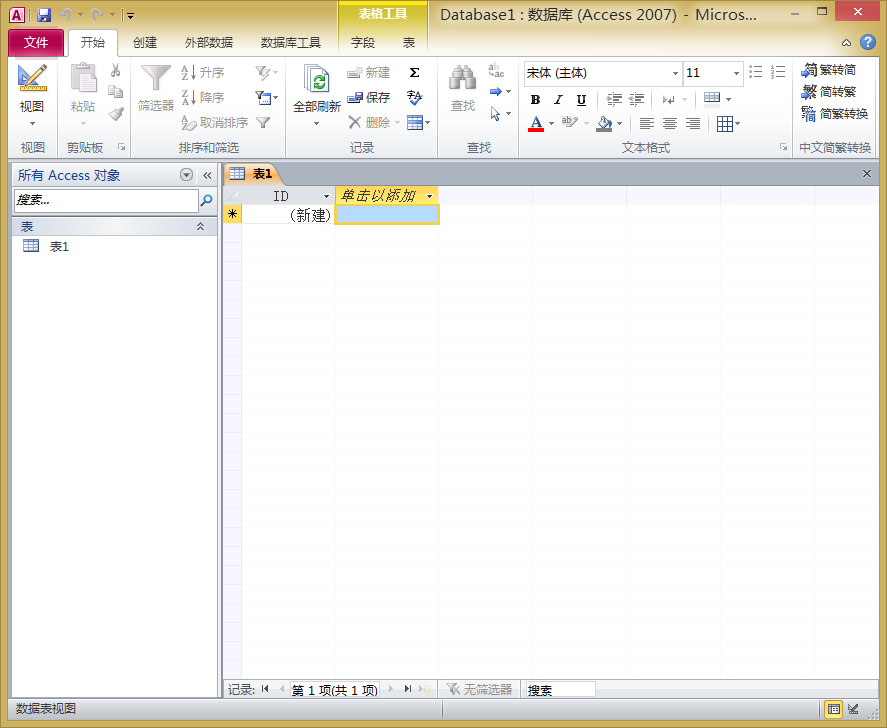Click the 单击以添加 column header
The height and width of the screenshot is (728, 887).
pos(386,196)
